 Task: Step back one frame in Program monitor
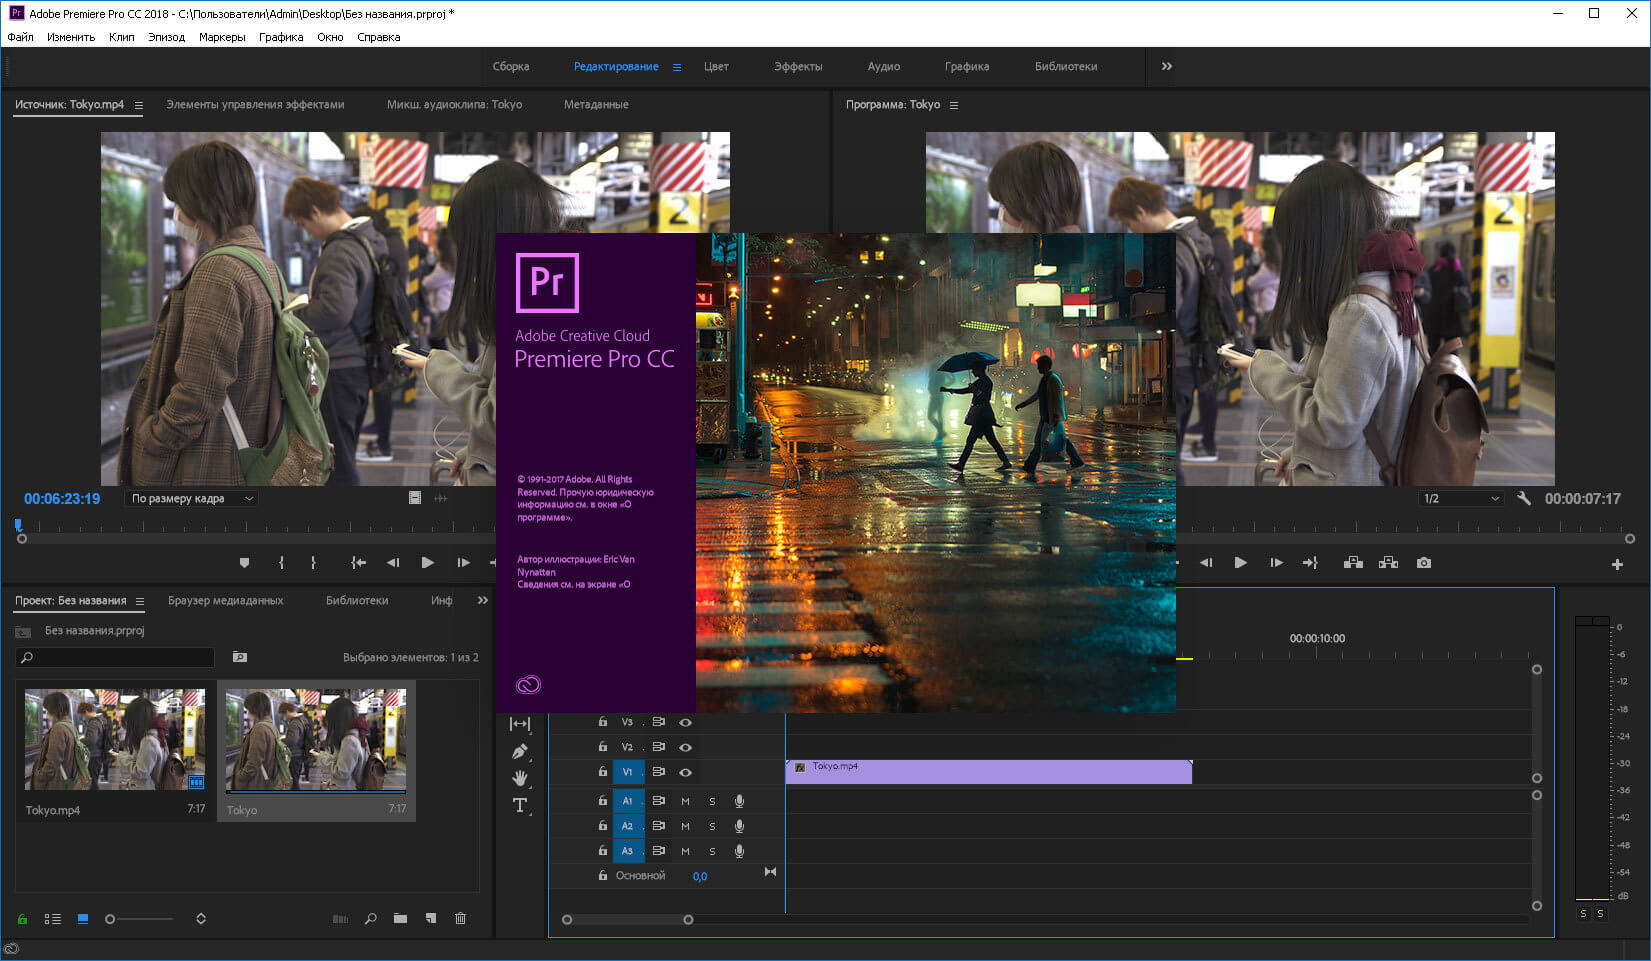(1206, 563)
